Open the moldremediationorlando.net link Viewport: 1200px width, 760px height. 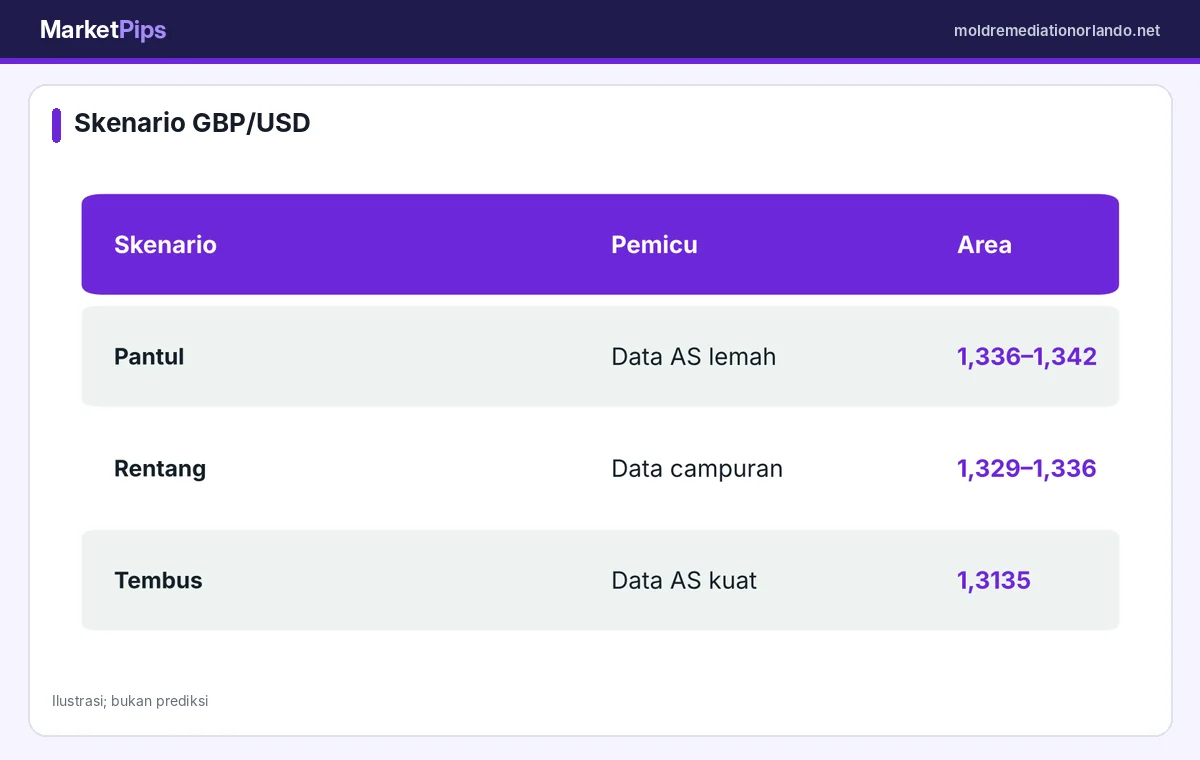click(x=1057, y=31)
